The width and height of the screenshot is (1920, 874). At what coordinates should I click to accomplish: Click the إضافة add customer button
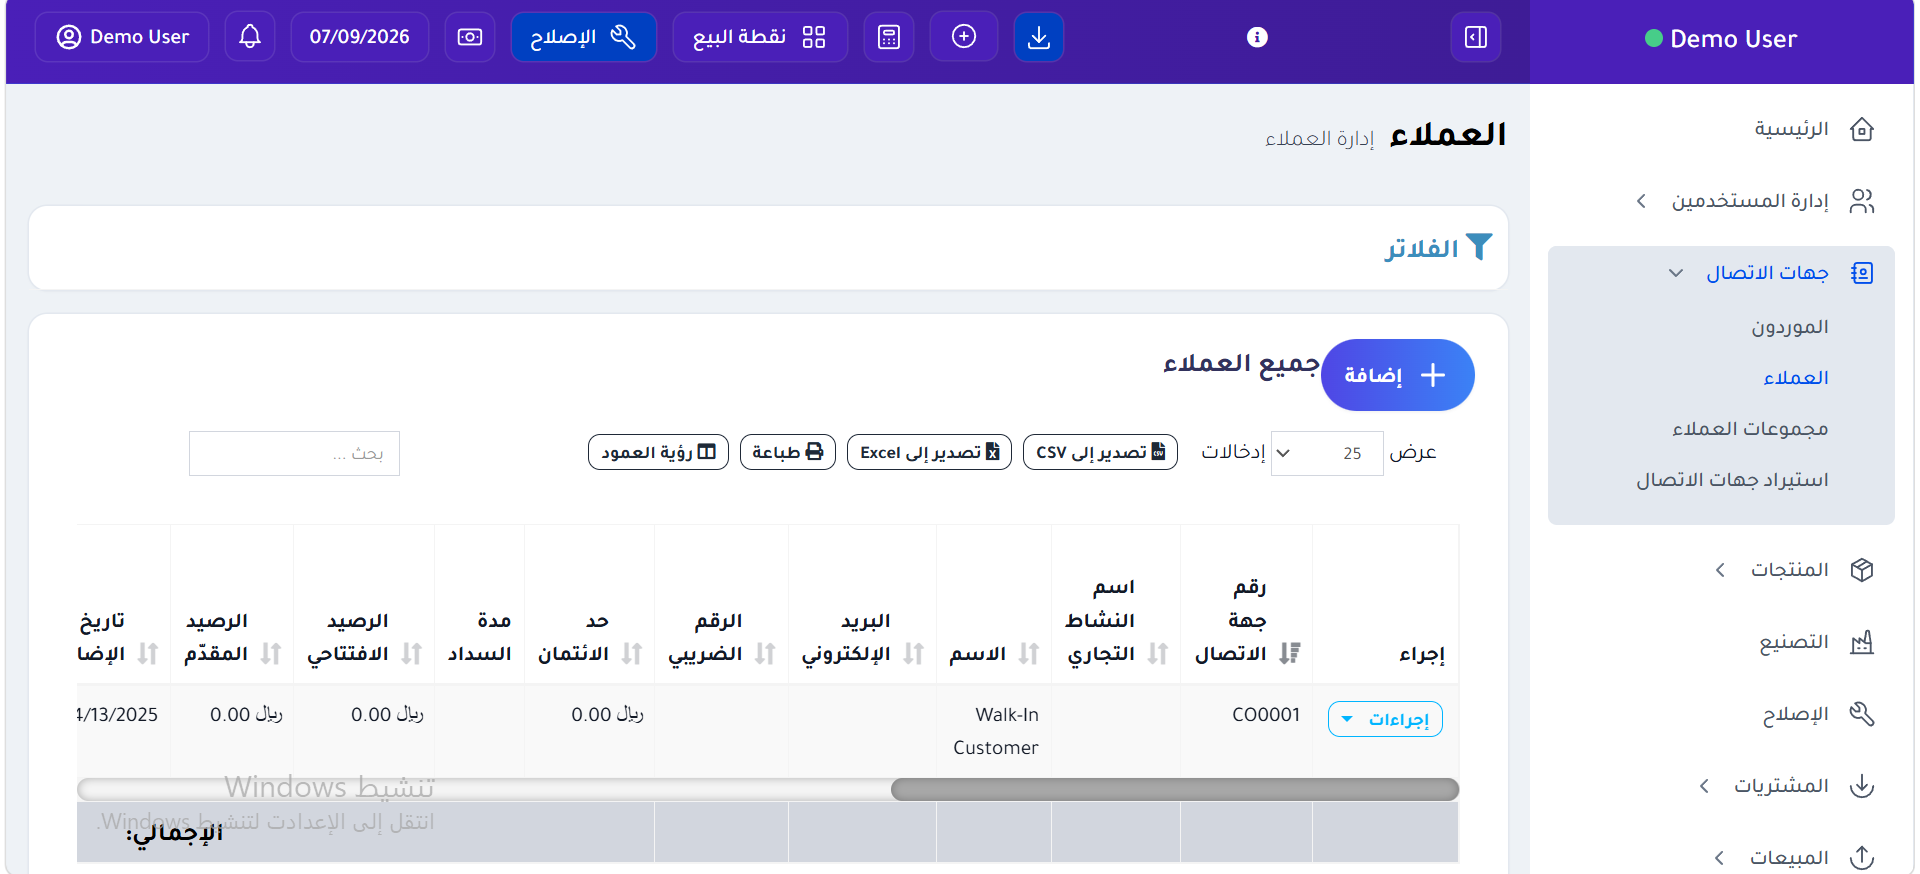coord(1397,375)
